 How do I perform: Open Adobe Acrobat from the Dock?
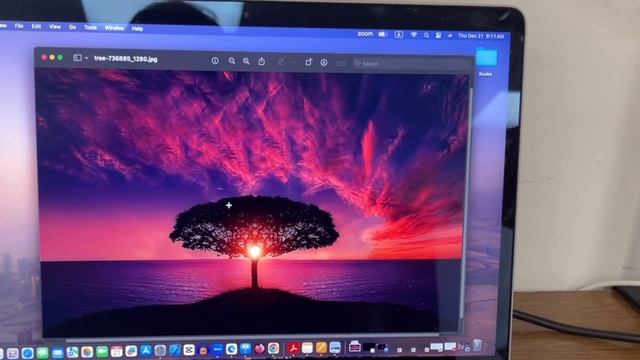pyautogui.click(x=293, y=348)
